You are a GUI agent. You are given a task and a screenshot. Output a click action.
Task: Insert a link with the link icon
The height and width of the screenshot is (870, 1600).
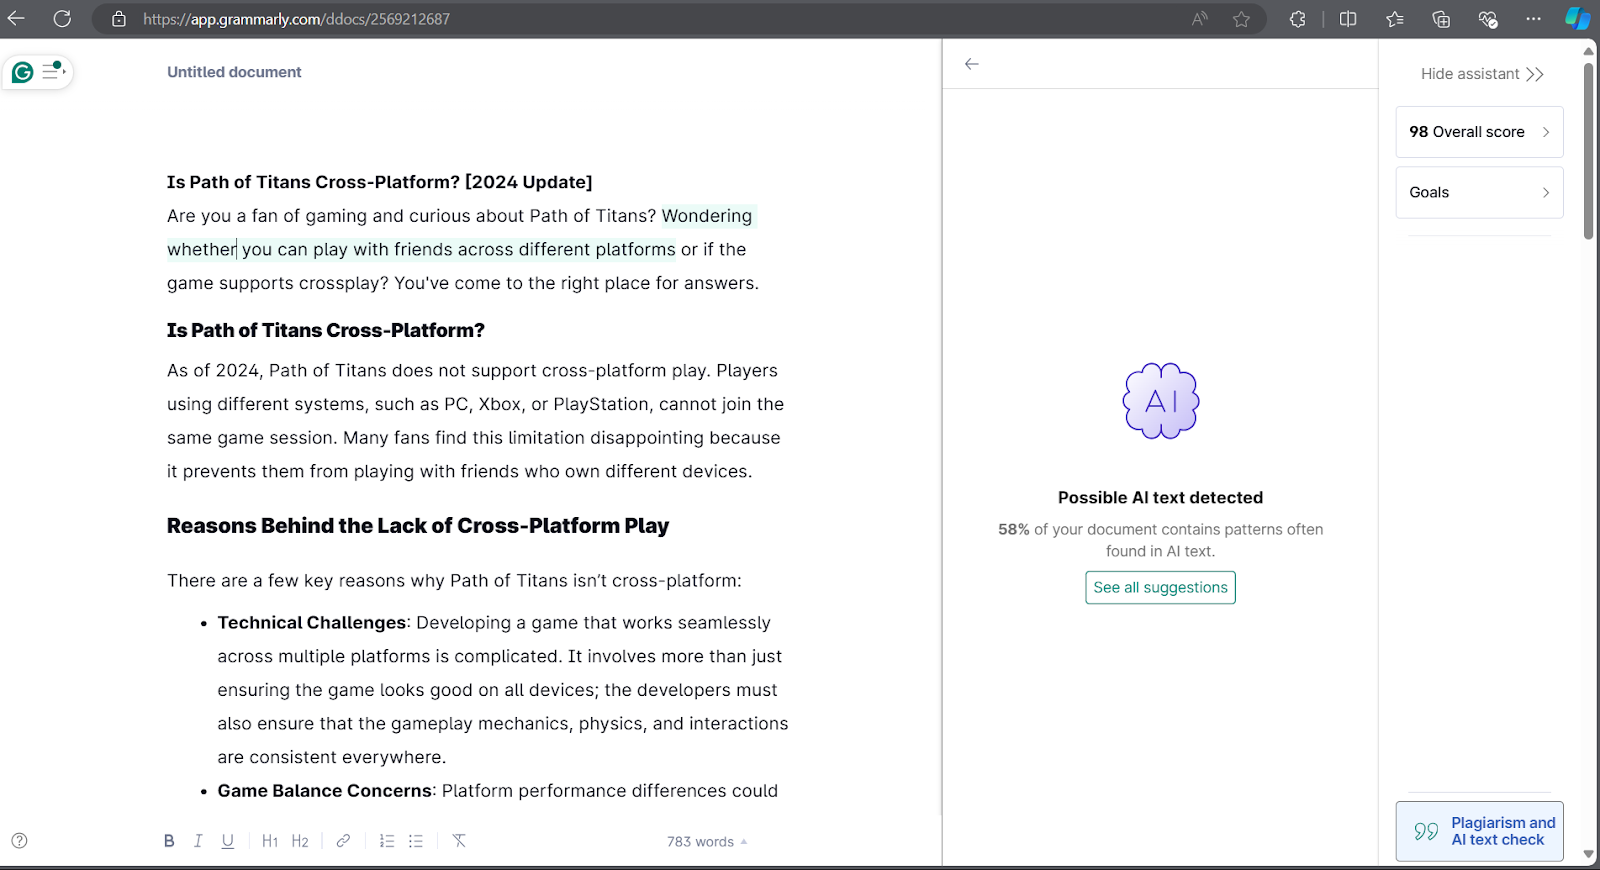[343, 841]
